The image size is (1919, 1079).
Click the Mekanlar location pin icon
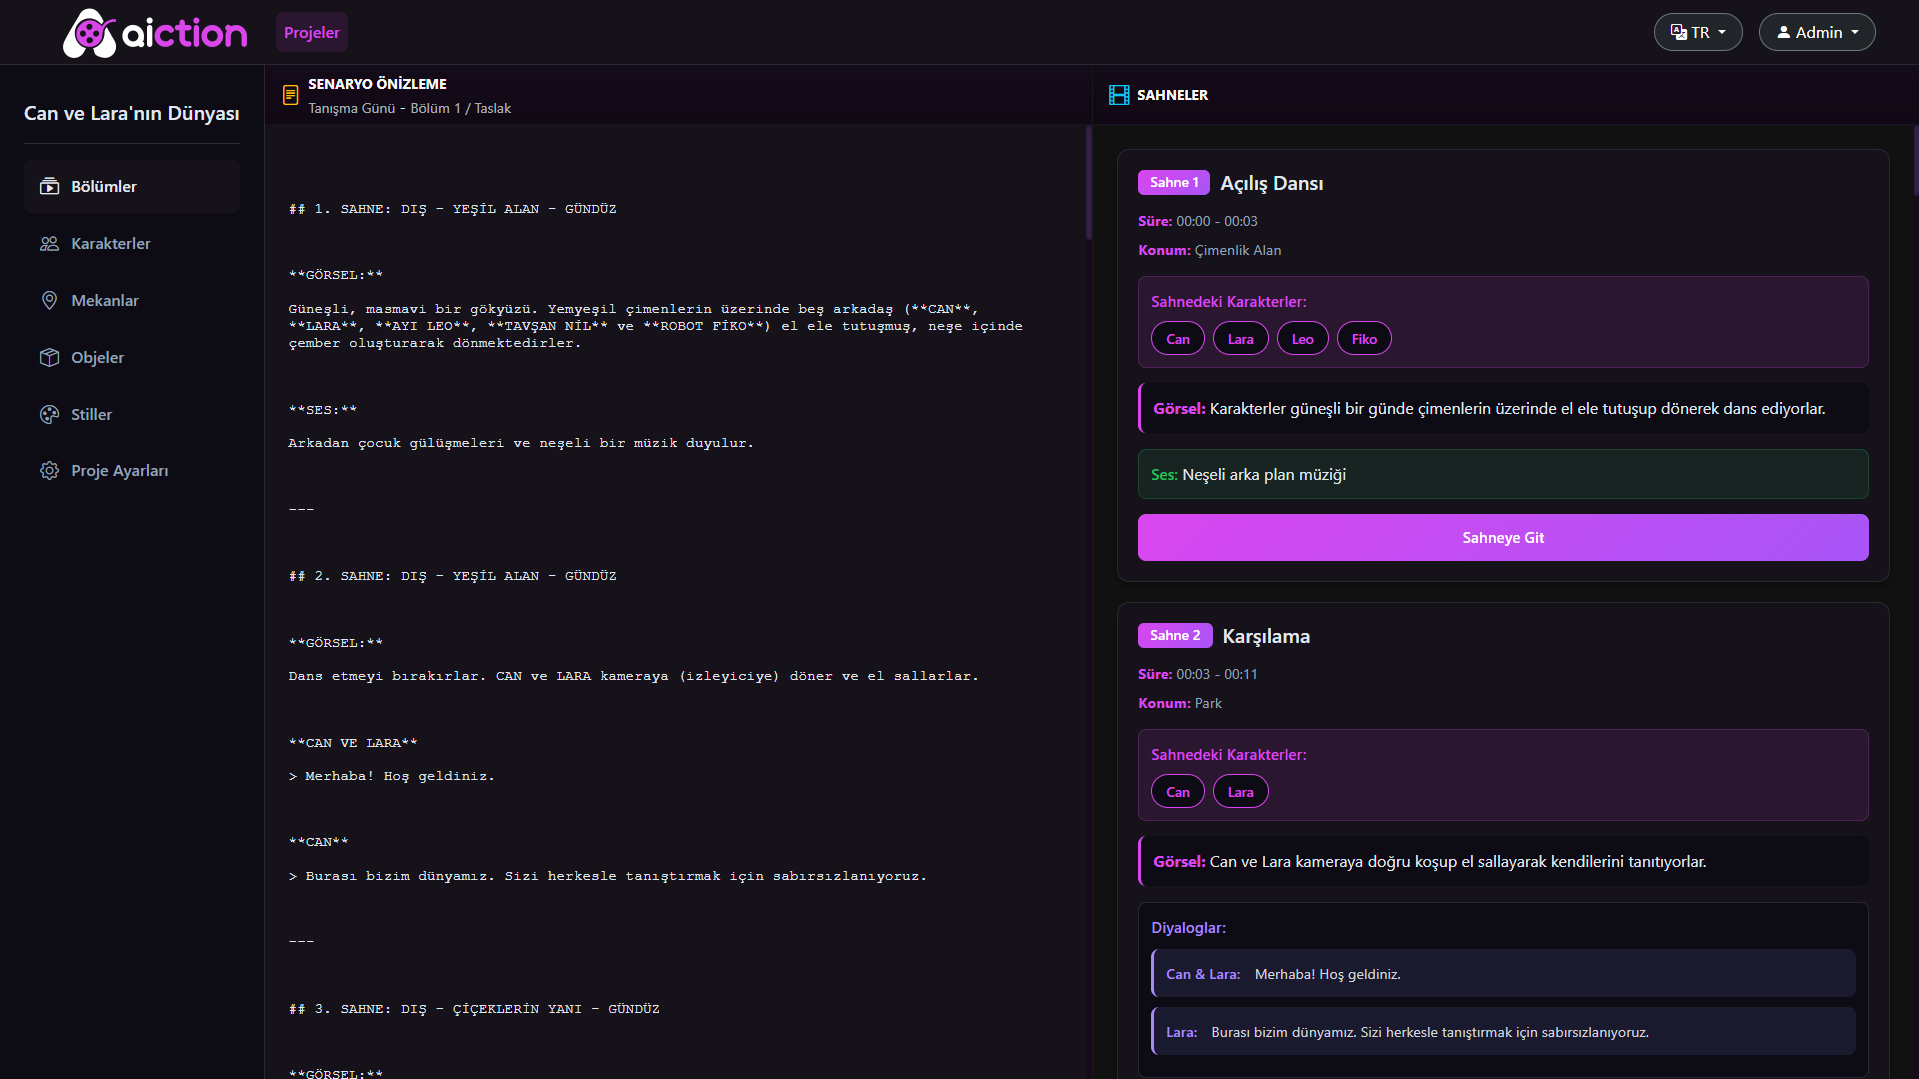tap(49, 301)
